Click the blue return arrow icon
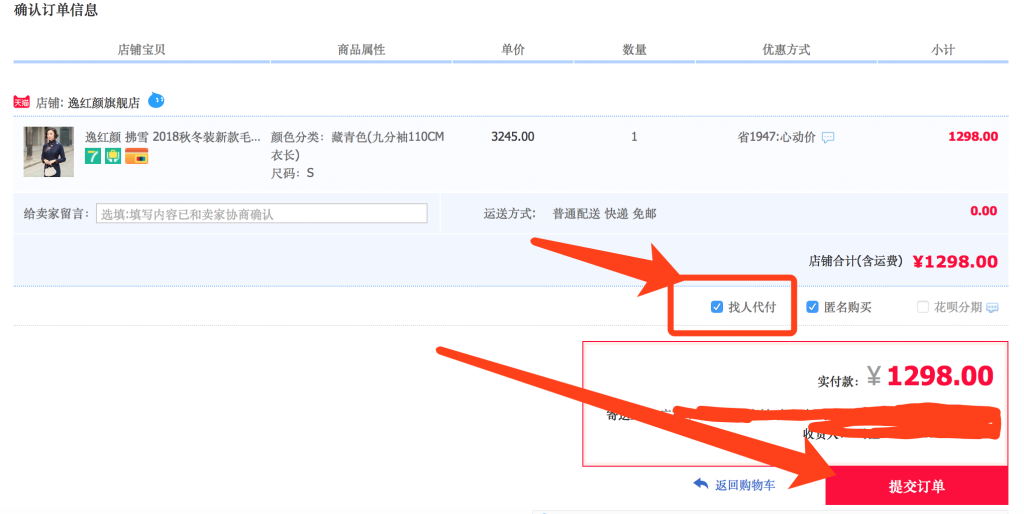This screenshot has height=514, width=1024. pyautogui.click(x=701, y=484)
